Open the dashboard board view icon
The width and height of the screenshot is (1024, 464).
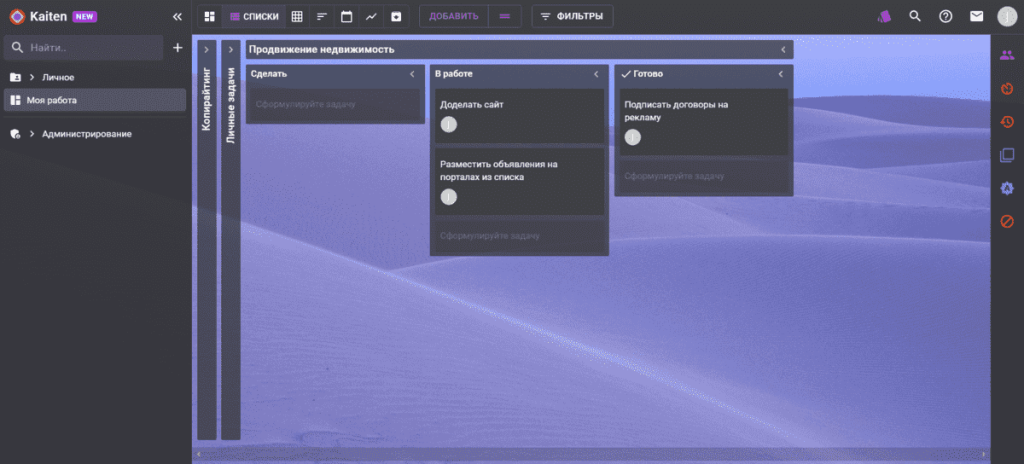[x=210, y=16]
